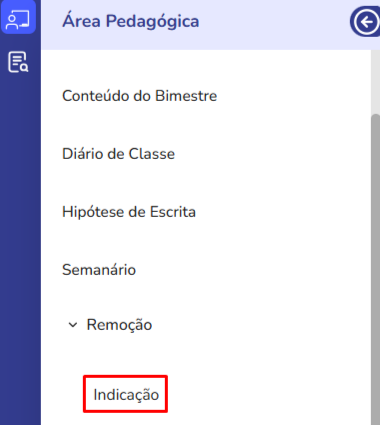Collapse the menu with the back arrow

(366, 22)
